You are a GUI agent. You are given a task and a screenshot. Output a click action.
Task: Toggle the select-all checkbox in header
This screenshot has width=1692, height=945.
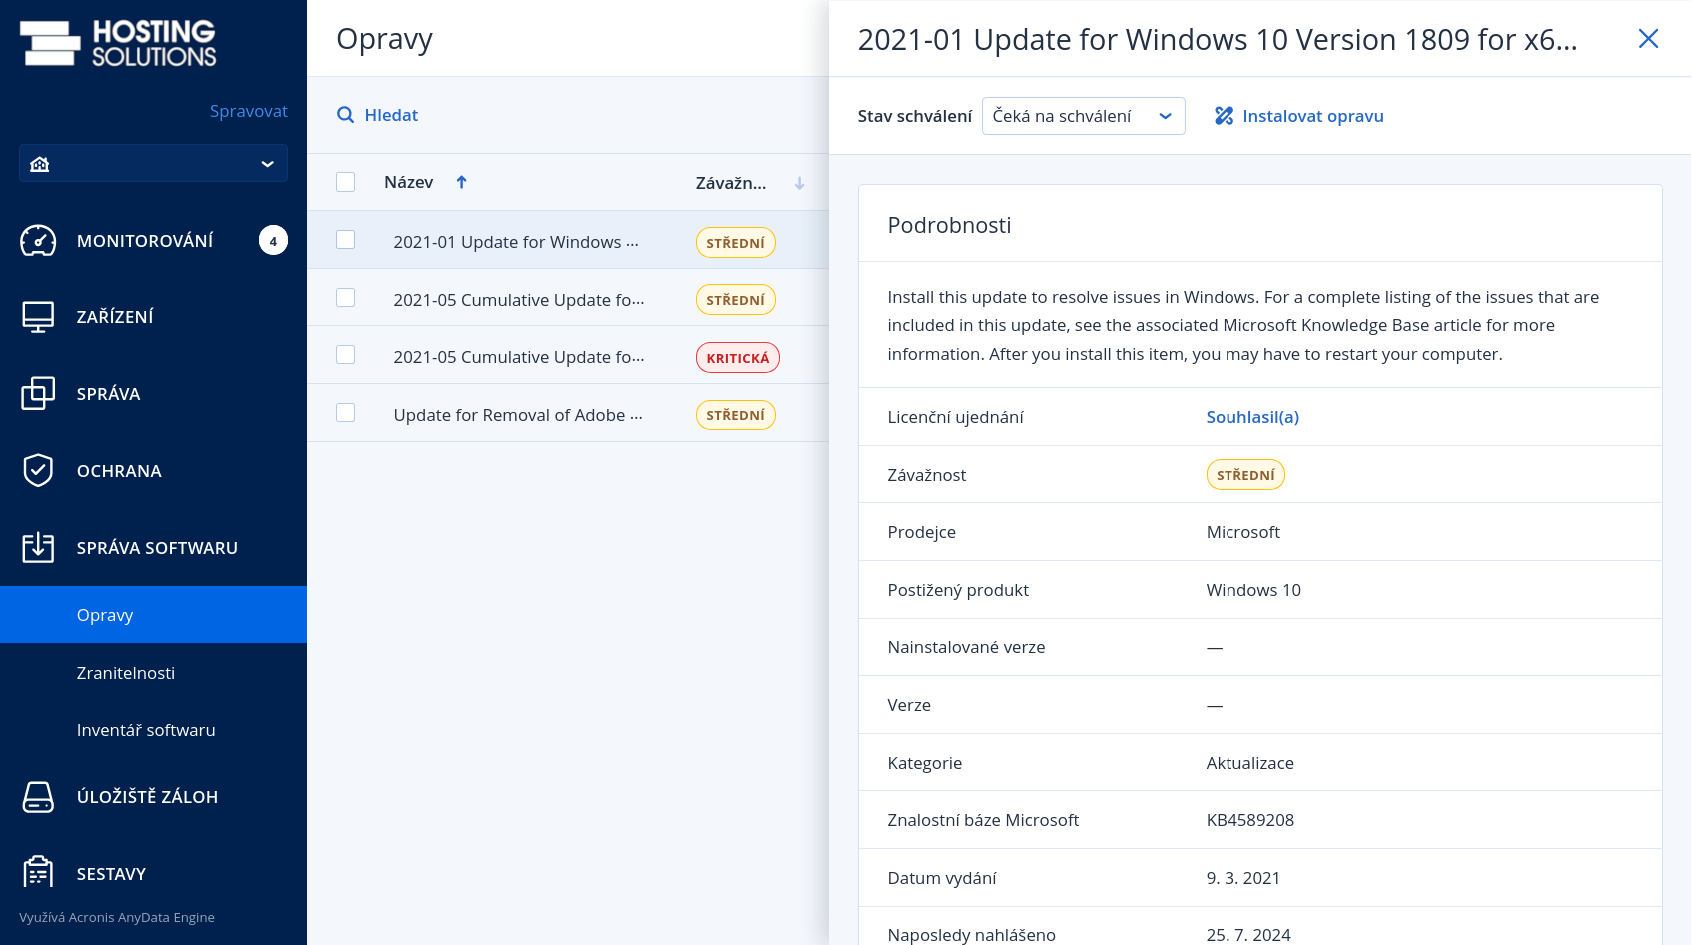click(346, 182)
